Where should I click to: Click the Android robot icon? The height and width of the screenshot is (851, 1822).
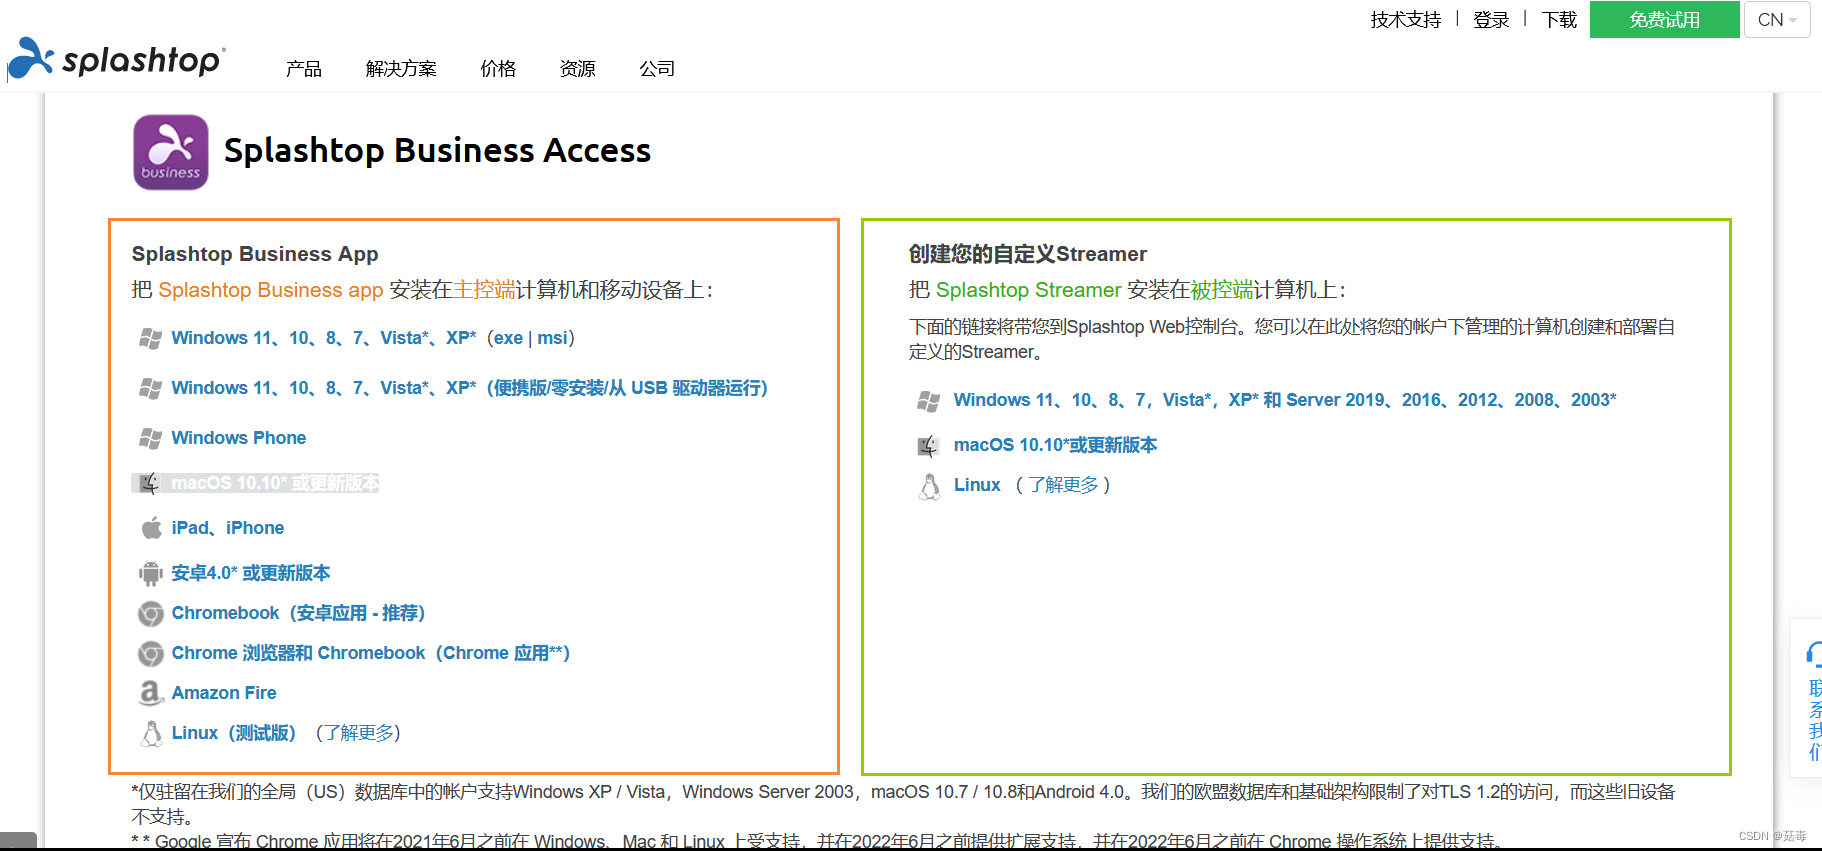(151, 573)
